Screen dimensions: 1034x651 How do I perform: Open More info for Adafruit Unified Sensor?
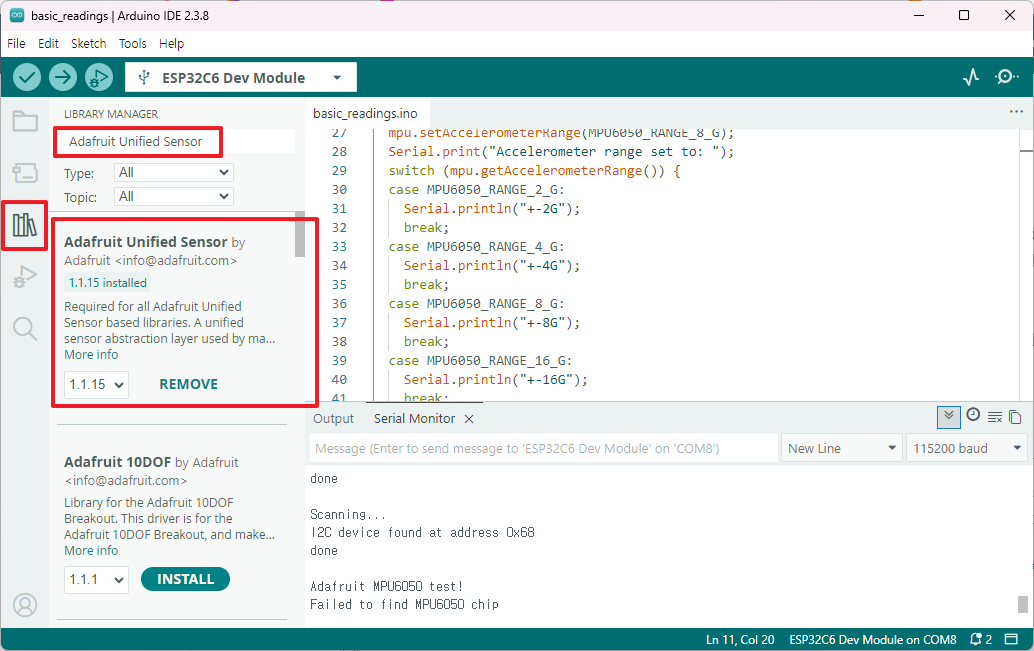(x=91, y=355)
